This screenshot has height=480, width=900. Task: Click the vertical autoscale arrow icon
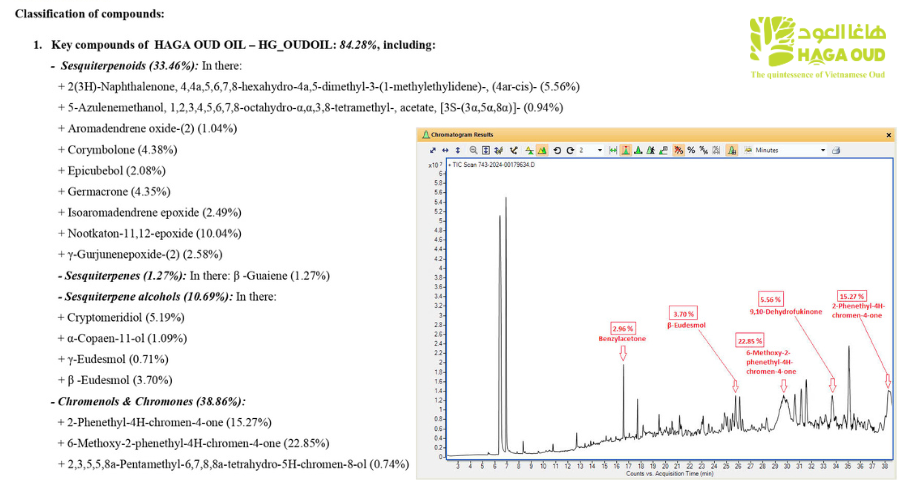tap(458, 150)
